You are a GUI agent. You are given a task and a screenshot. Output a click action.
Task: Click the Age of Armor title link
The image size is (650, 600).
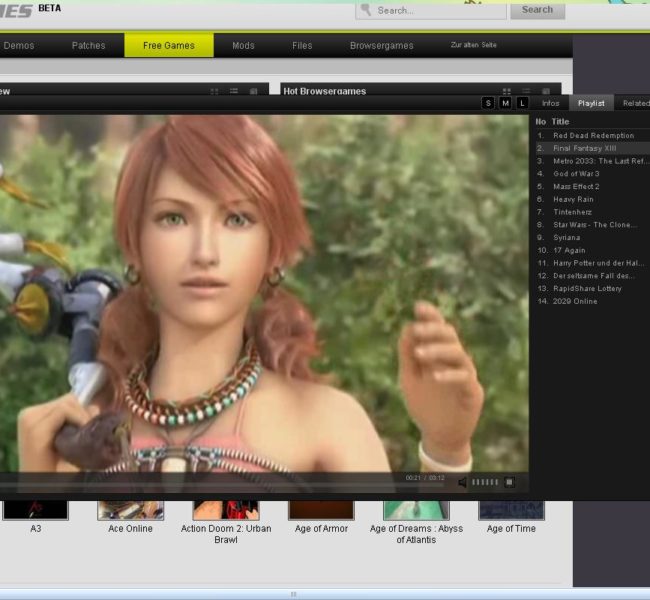click(321, 529)
